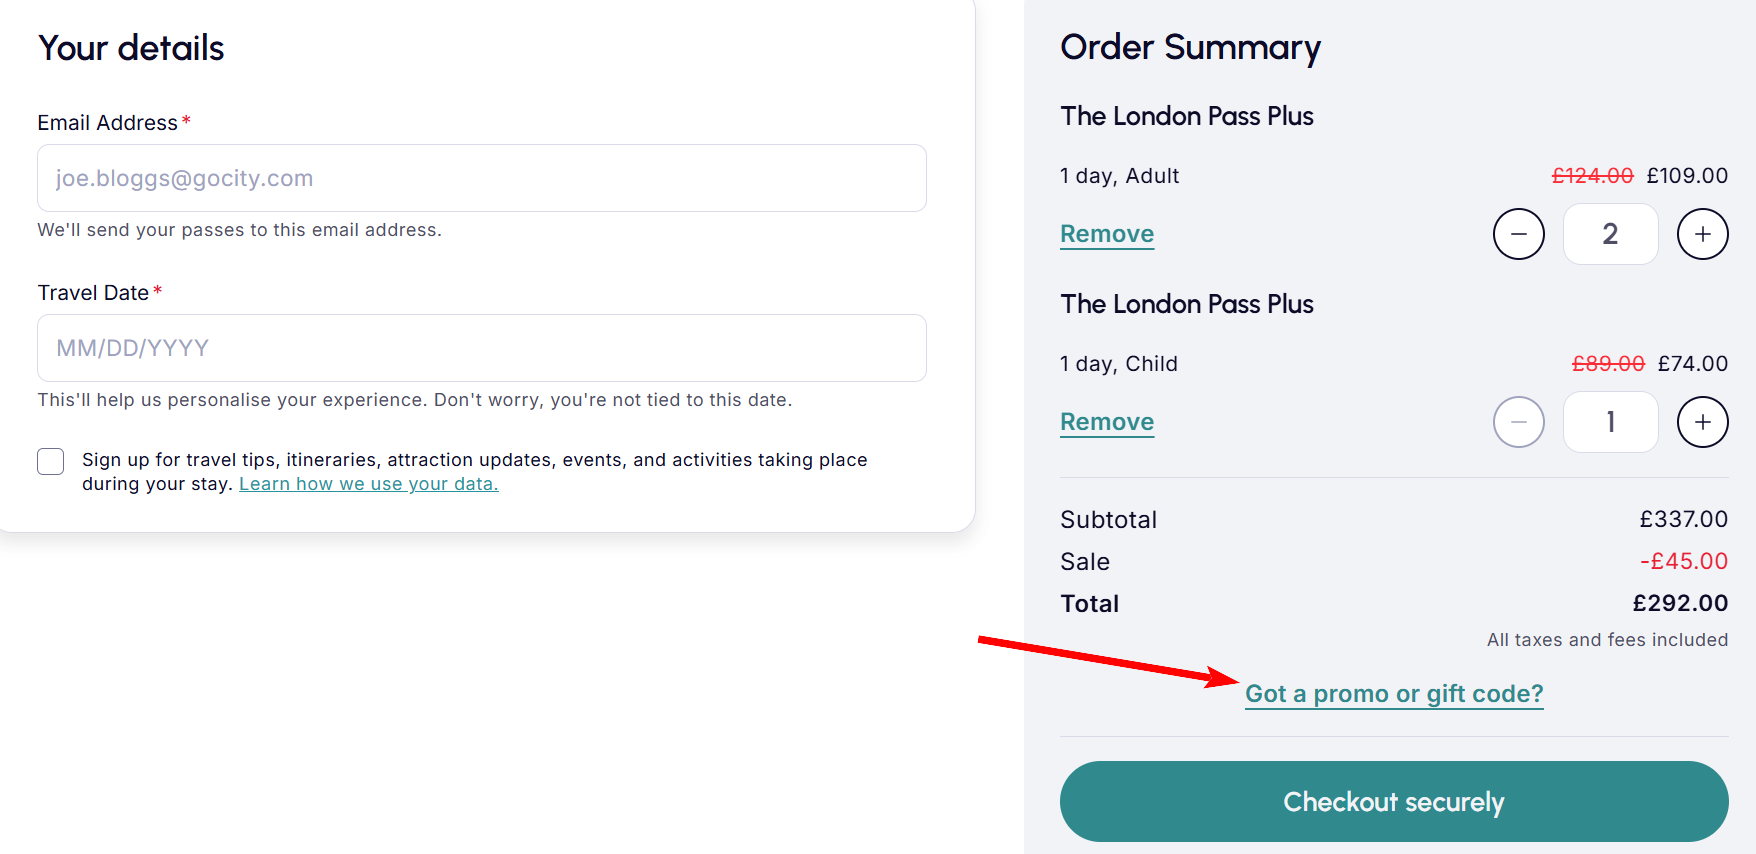Remove the Adult London Pass Plus

click(x=1106, y=233)
